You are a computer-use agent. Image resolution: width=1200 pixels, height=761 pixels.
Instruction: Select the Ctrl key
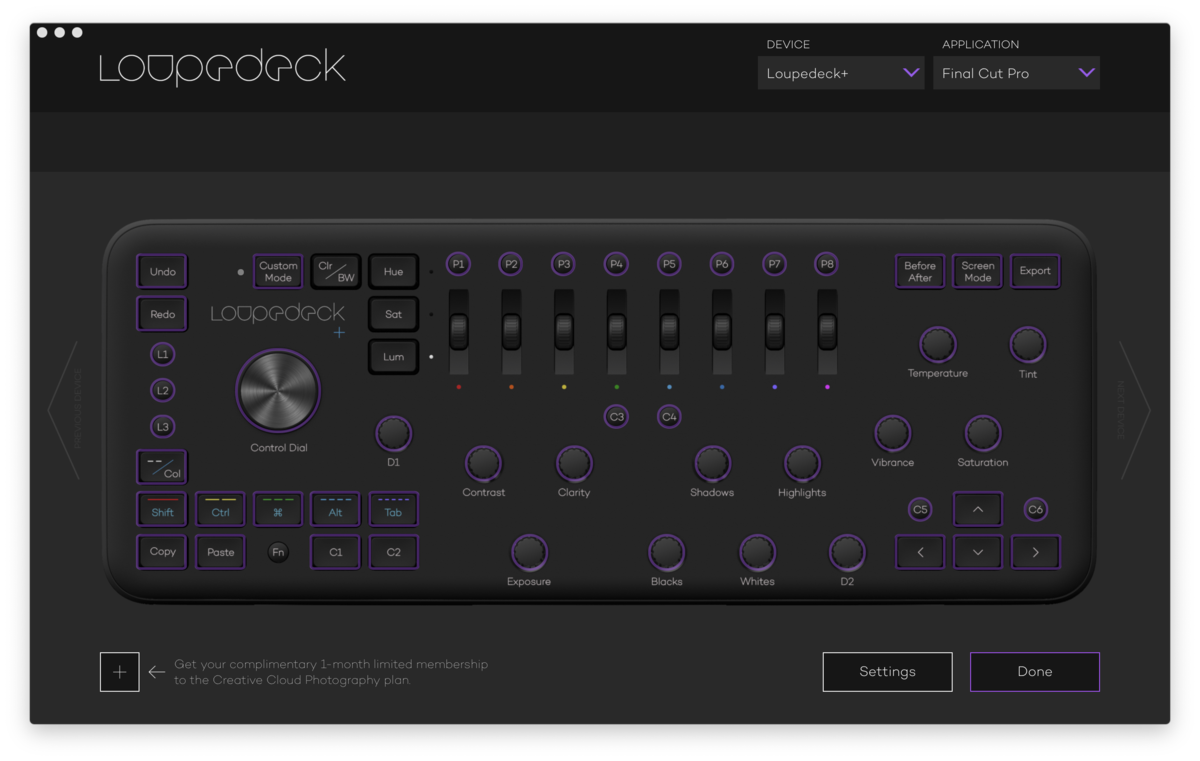(x=220, y=510)
